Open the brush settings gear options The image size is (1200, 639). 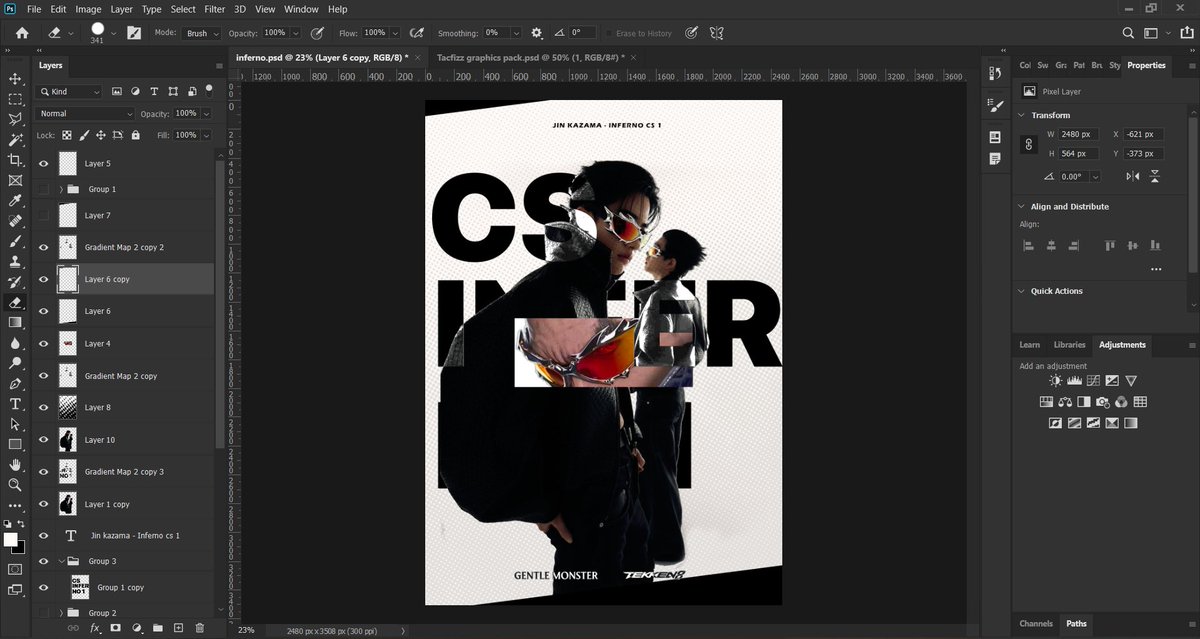coord(537,33)
